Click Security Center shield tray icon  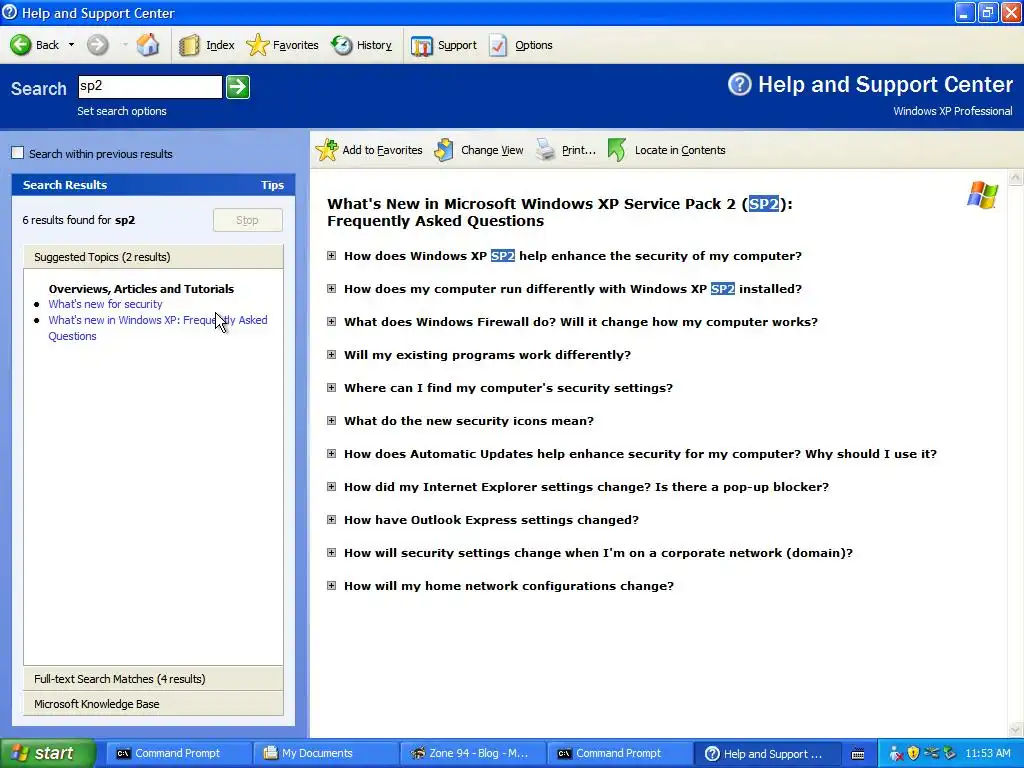(x=913, y=753)
